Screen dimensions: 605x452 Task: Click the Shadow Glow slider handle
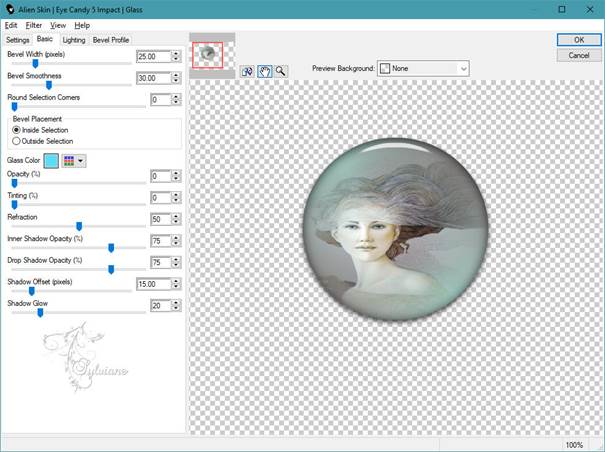click(40, 313)
